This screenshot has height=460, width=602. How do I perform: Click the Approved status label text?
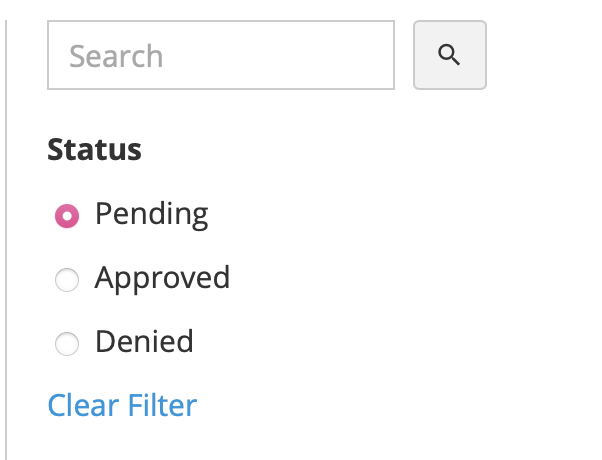tap(162, 278)
